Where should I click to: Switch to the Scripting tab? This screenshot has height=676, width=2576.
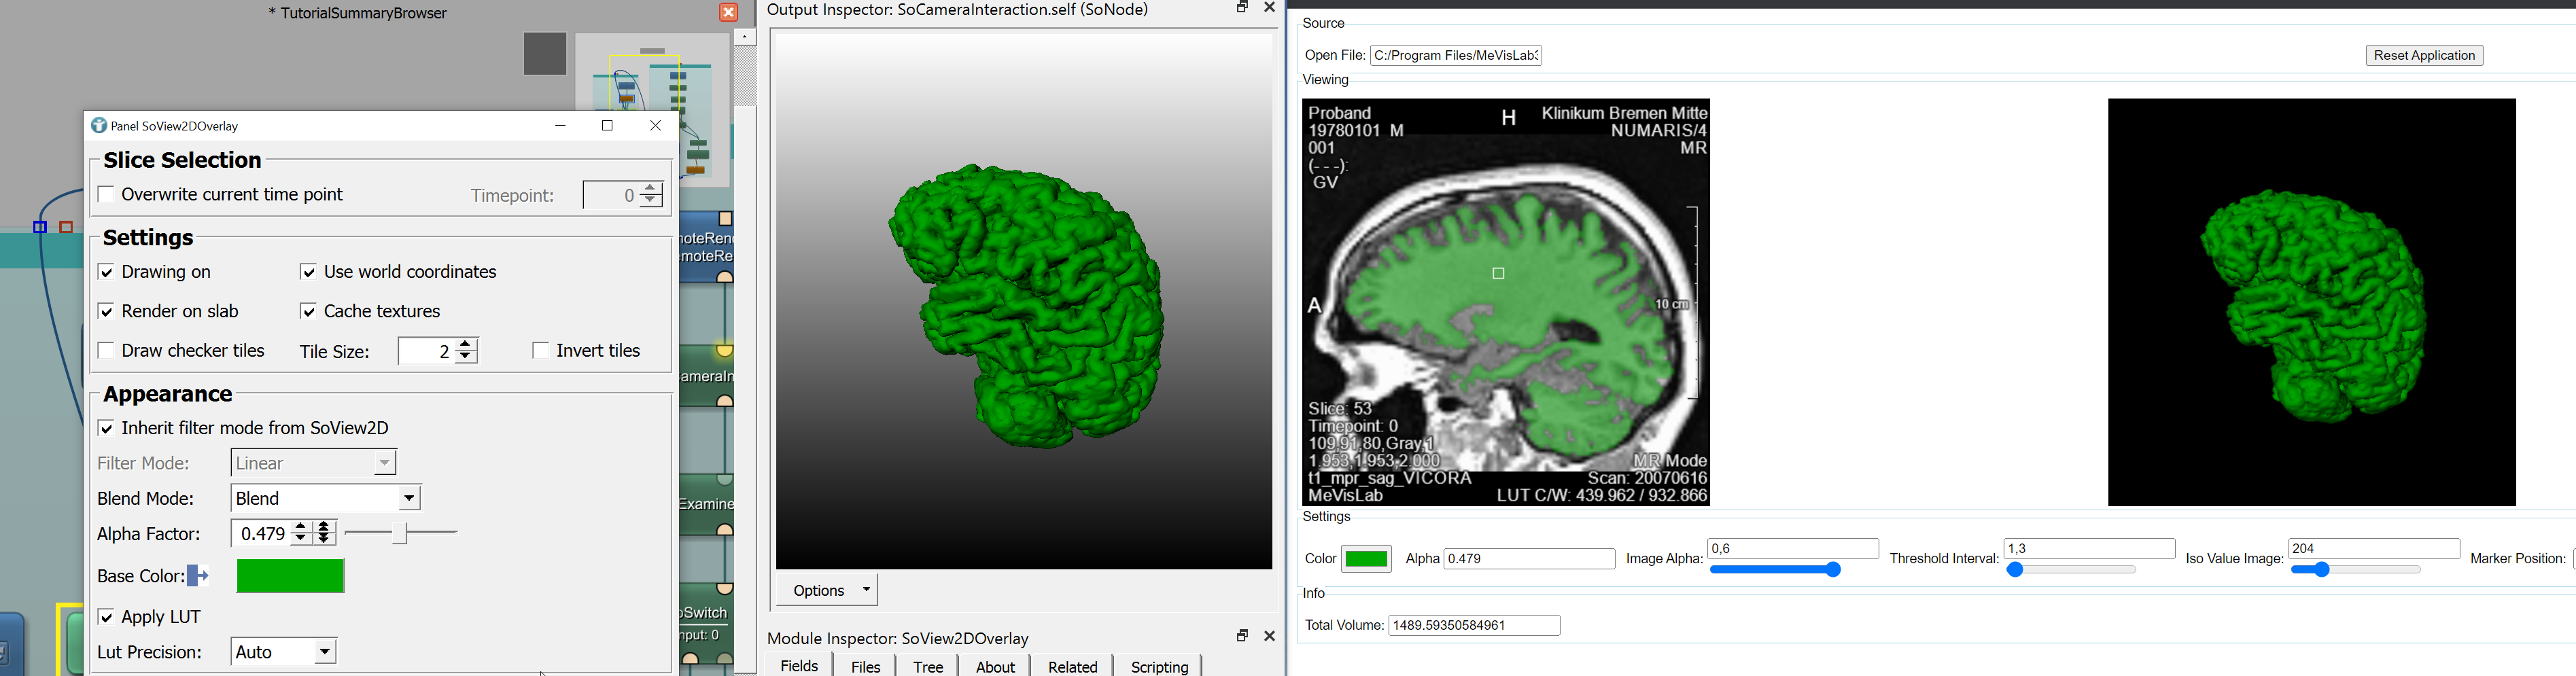[1159, 666]
